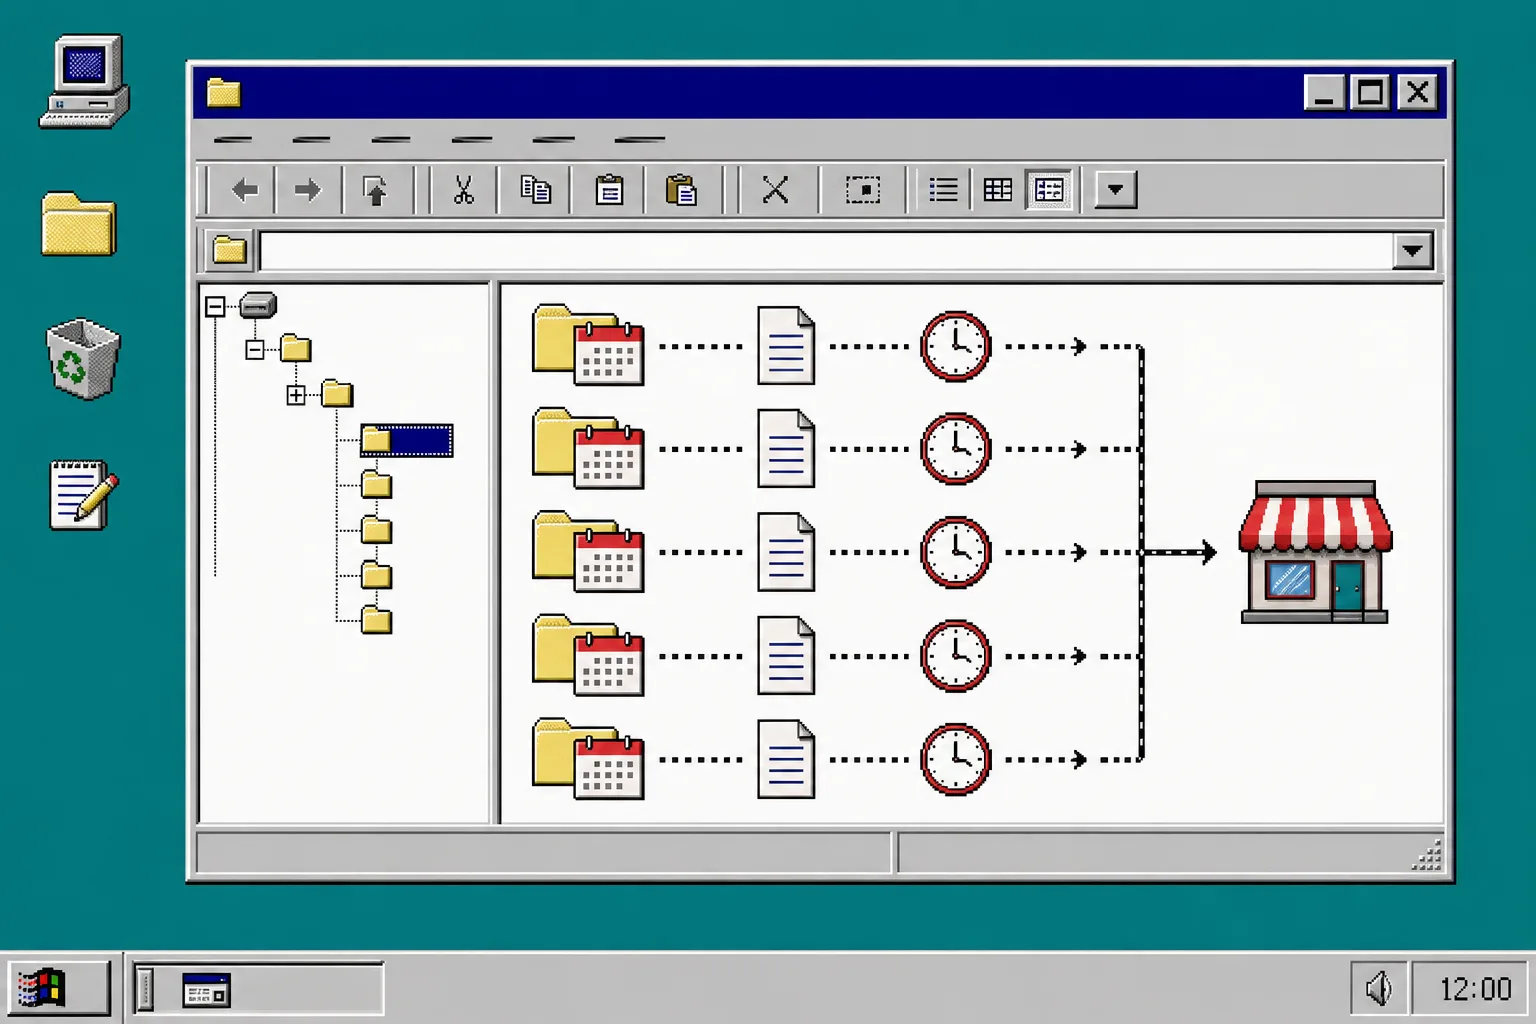Click the clock icon in the middle row
This screenshot has width=1536, height=1024.
(956, 552)
